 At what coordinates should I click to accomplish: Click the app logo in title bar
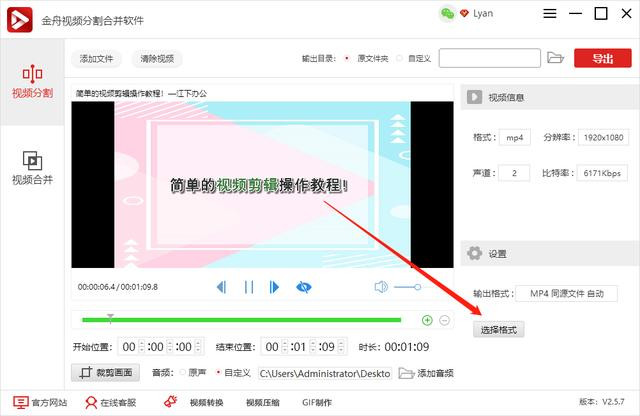[x=20, y=19]
